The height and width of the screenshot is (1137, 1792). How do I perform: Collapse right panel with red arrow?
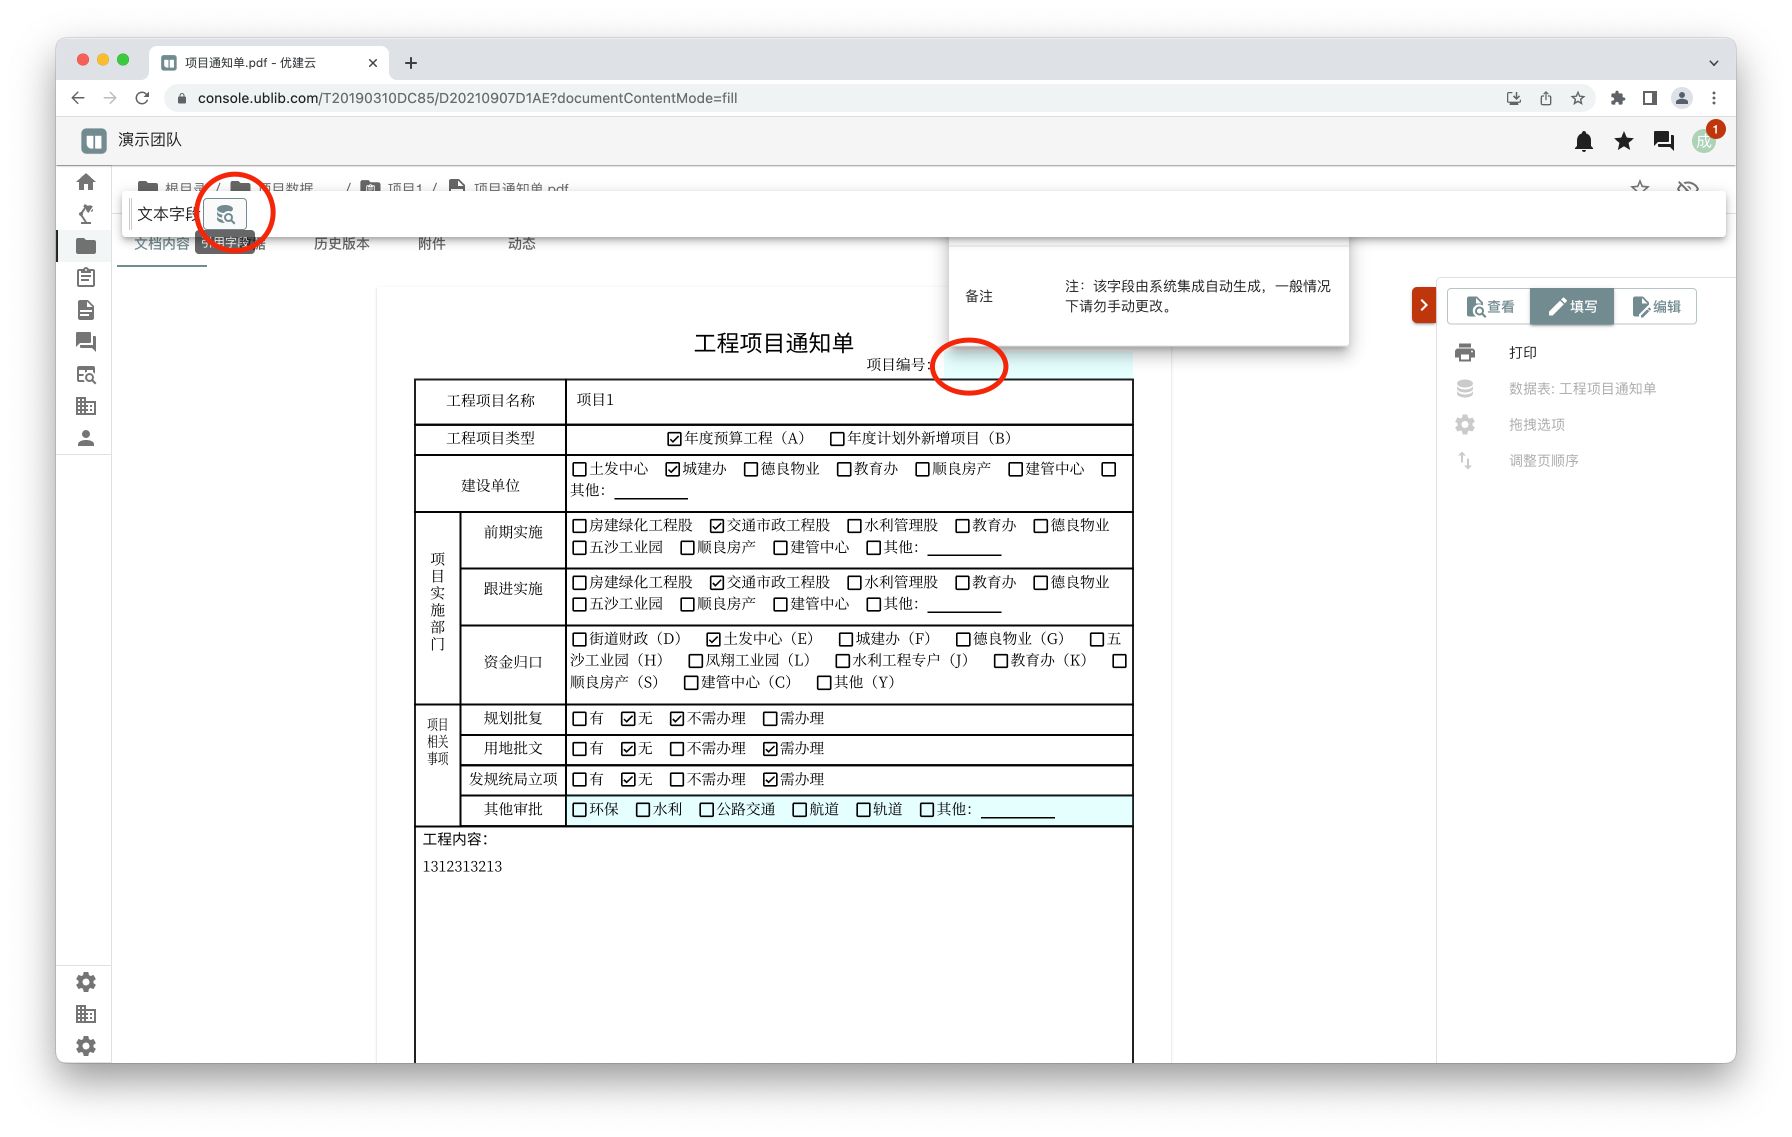click(1424, 305)
